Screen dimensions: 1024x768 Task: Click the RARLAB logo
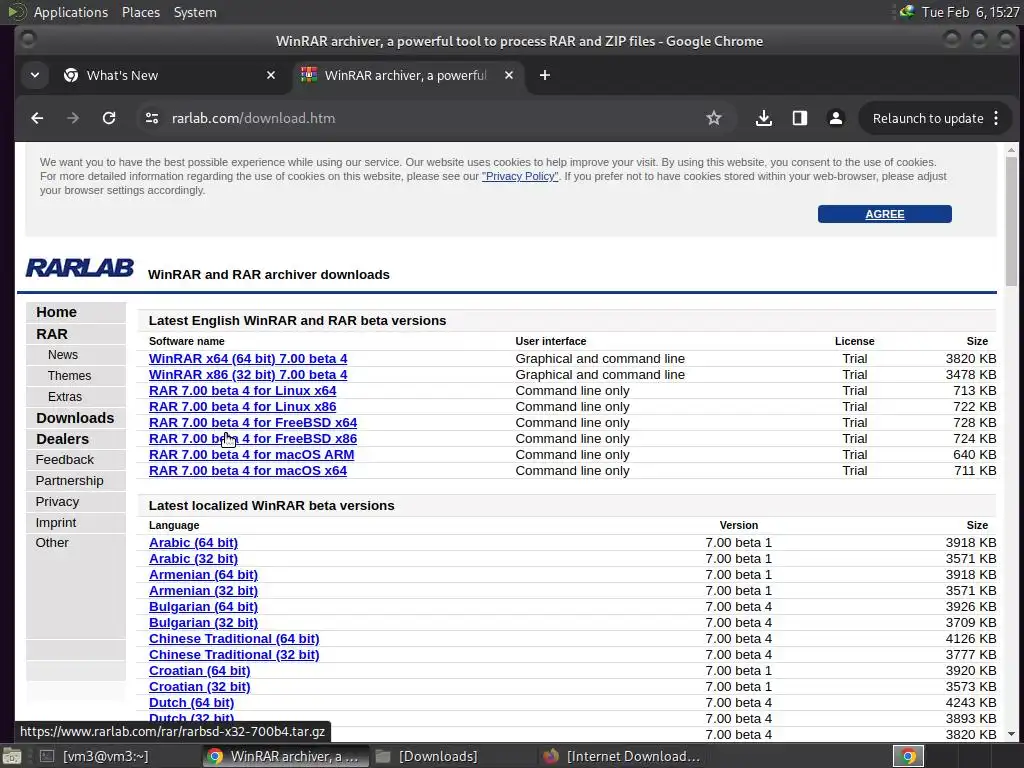(80, 268)
